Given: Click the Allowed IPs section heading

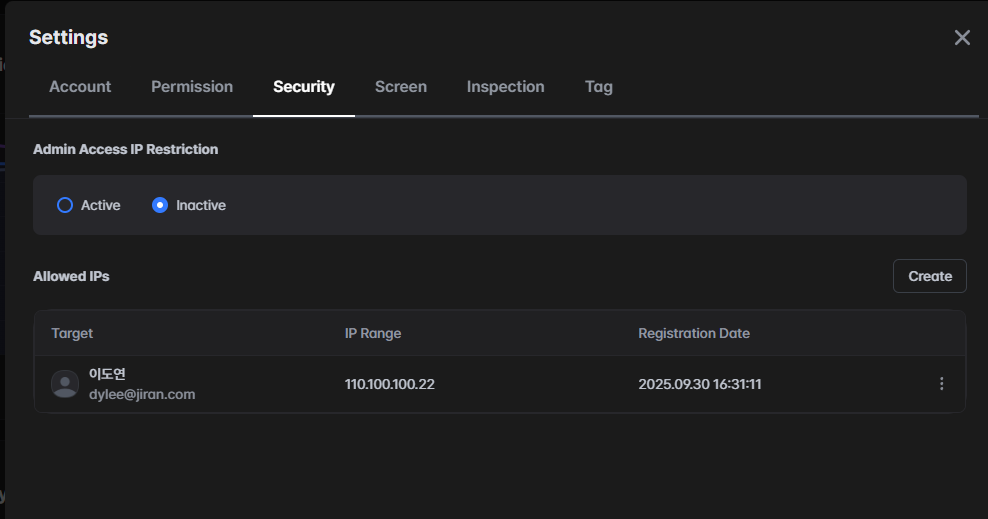Looking at the screenshot, I should tap(71, 276).
